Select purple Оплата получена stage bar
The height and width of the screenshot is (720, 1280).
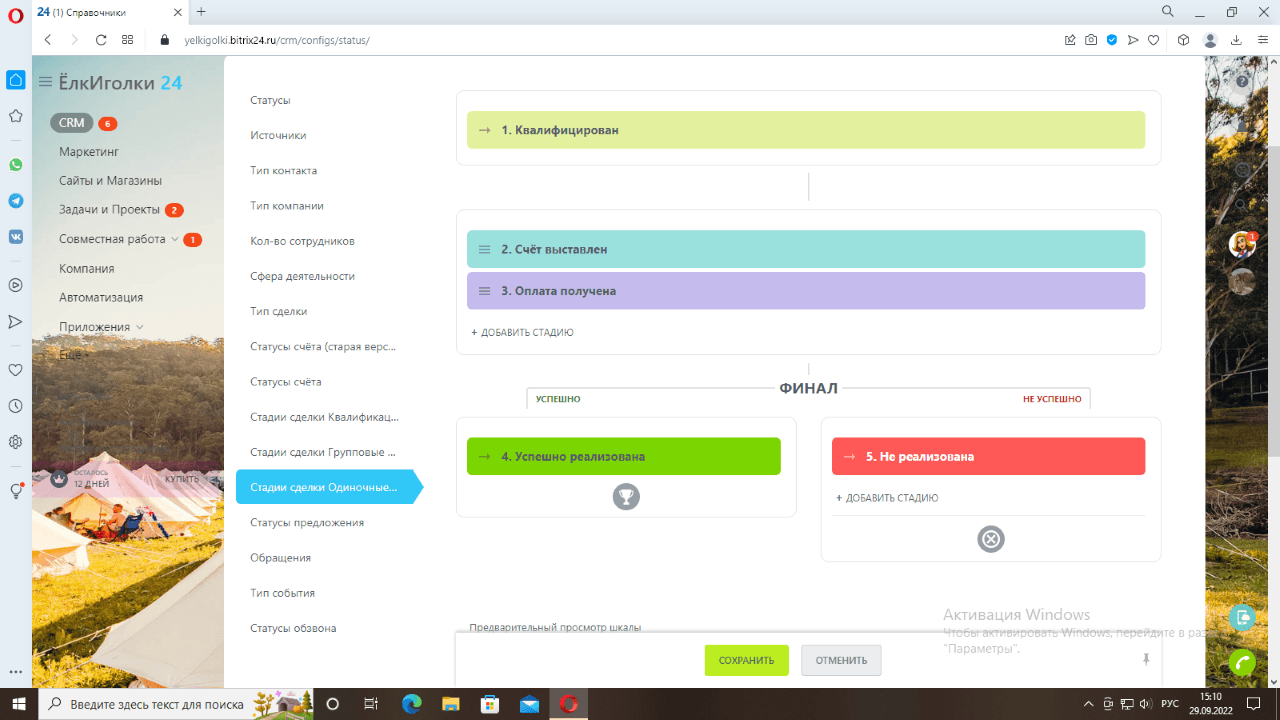pos(806,291)
